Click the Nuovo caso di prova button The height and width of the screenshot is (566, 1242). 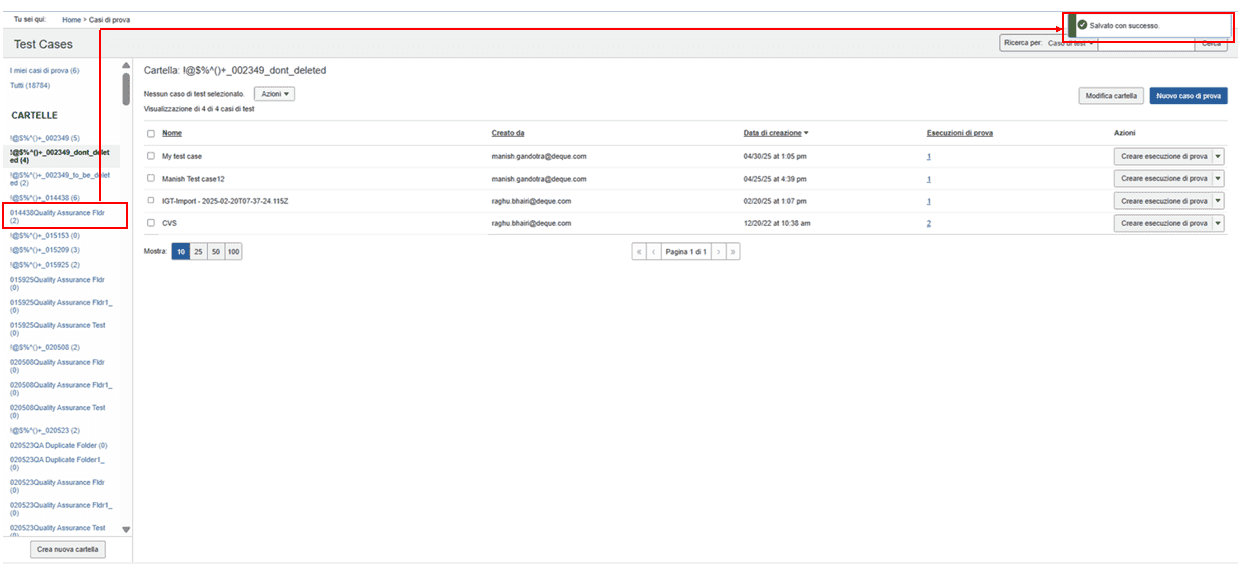click(x=1188, y=96)
